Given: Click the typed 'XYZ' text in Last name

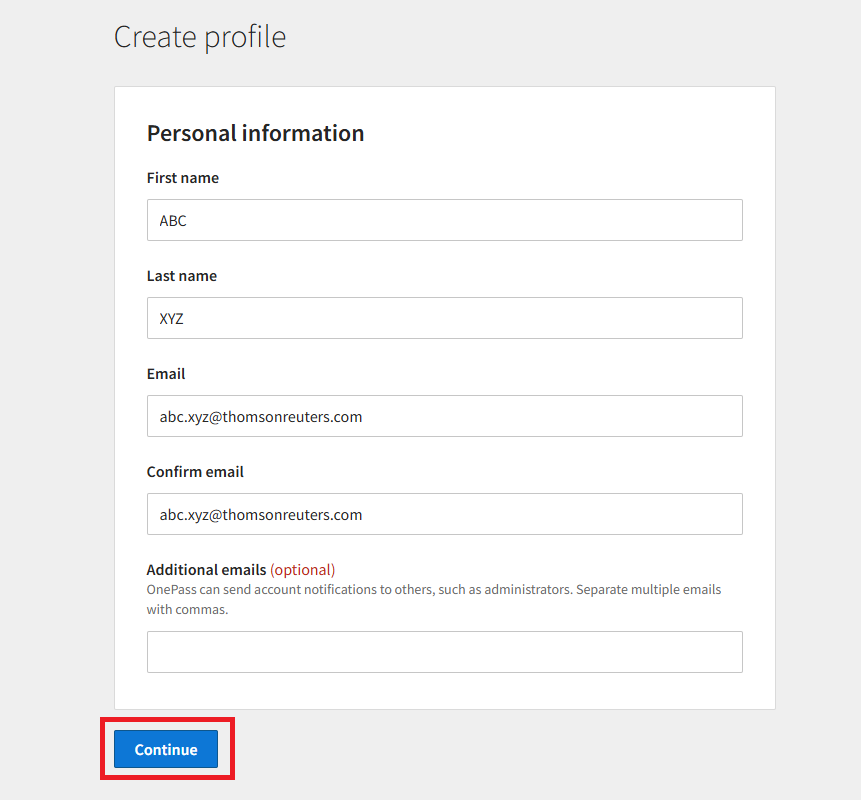Looking at the screenshot, I should [x=172, y=319].
